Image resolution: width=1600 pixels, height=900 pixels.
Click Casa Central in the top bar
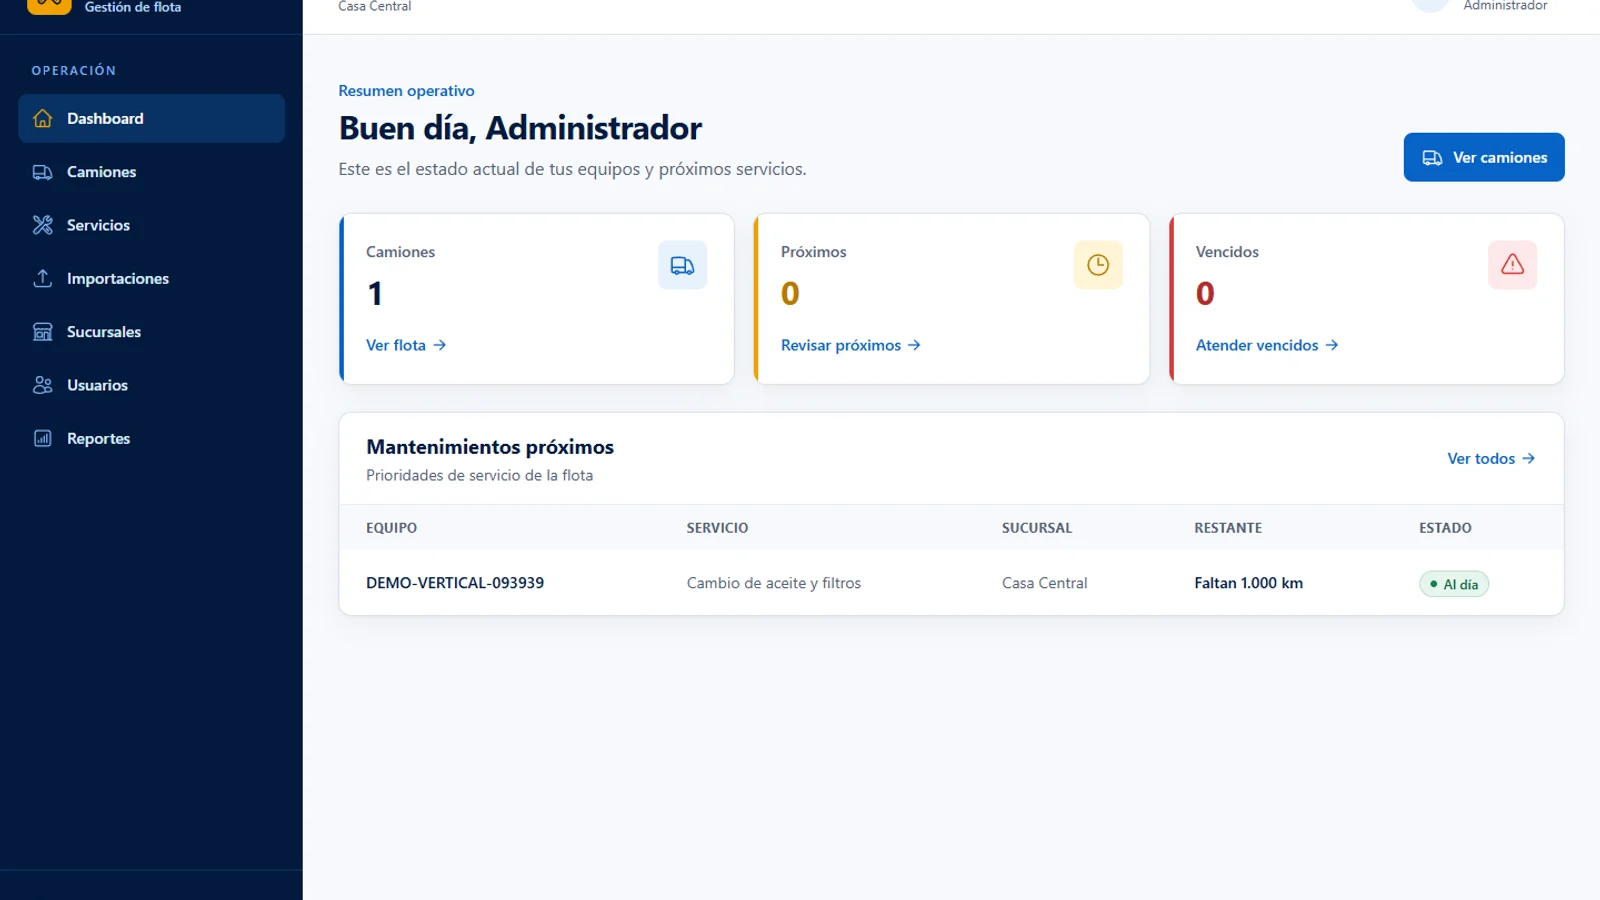pyautogui.click(x=375, y=6)
